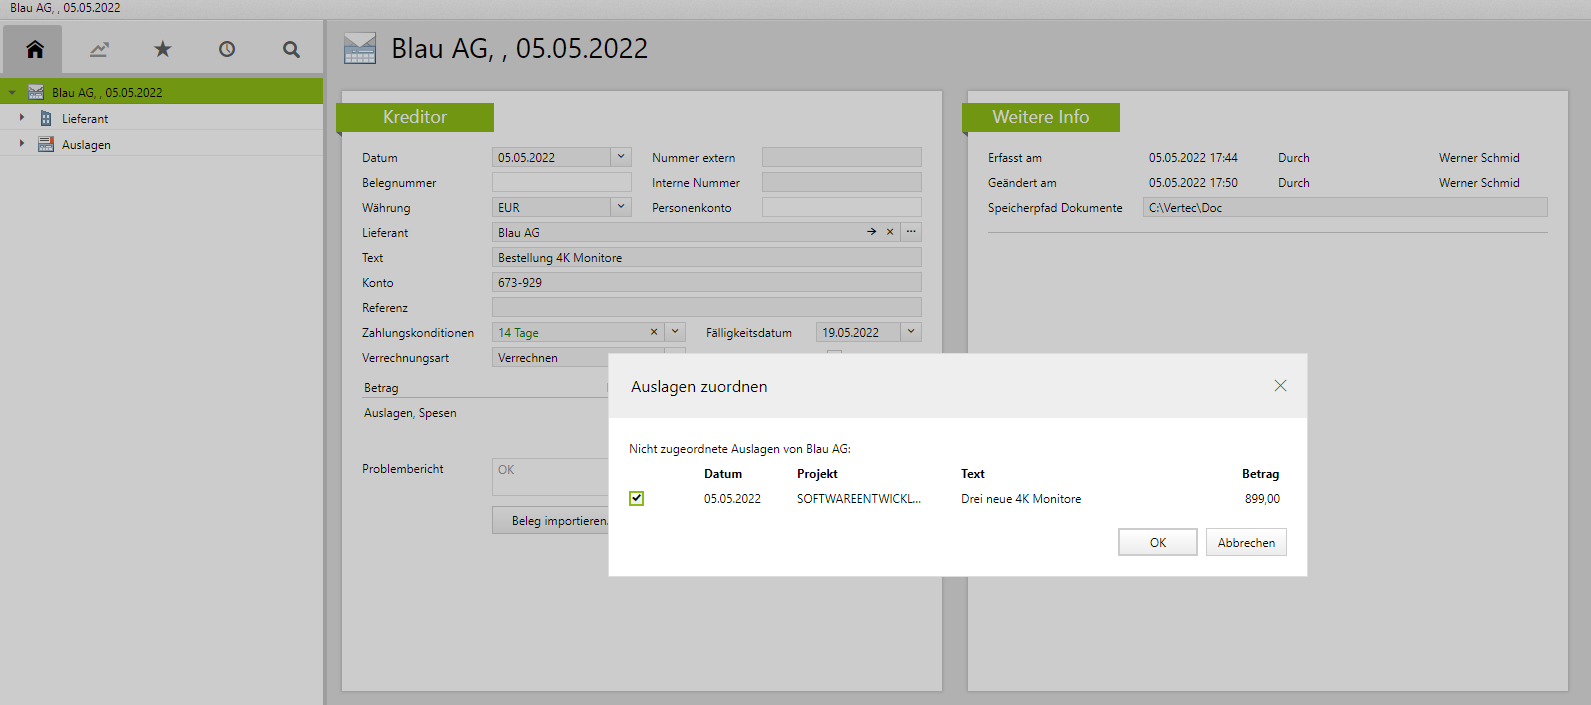1591x705 pixels.
Task: Open the search magnifier tab
Action: tap(291, 49)
